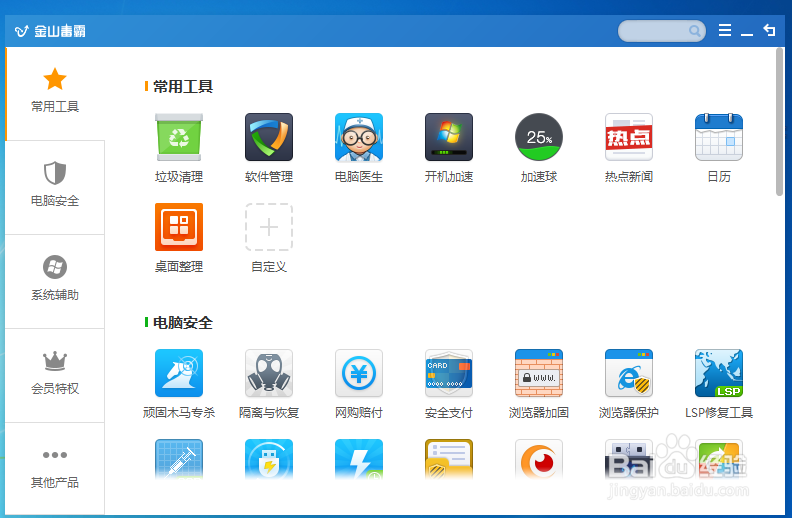792x518 pixels.
Task: Minimize the 金山毒霸 window
Action: click(747, 32)
